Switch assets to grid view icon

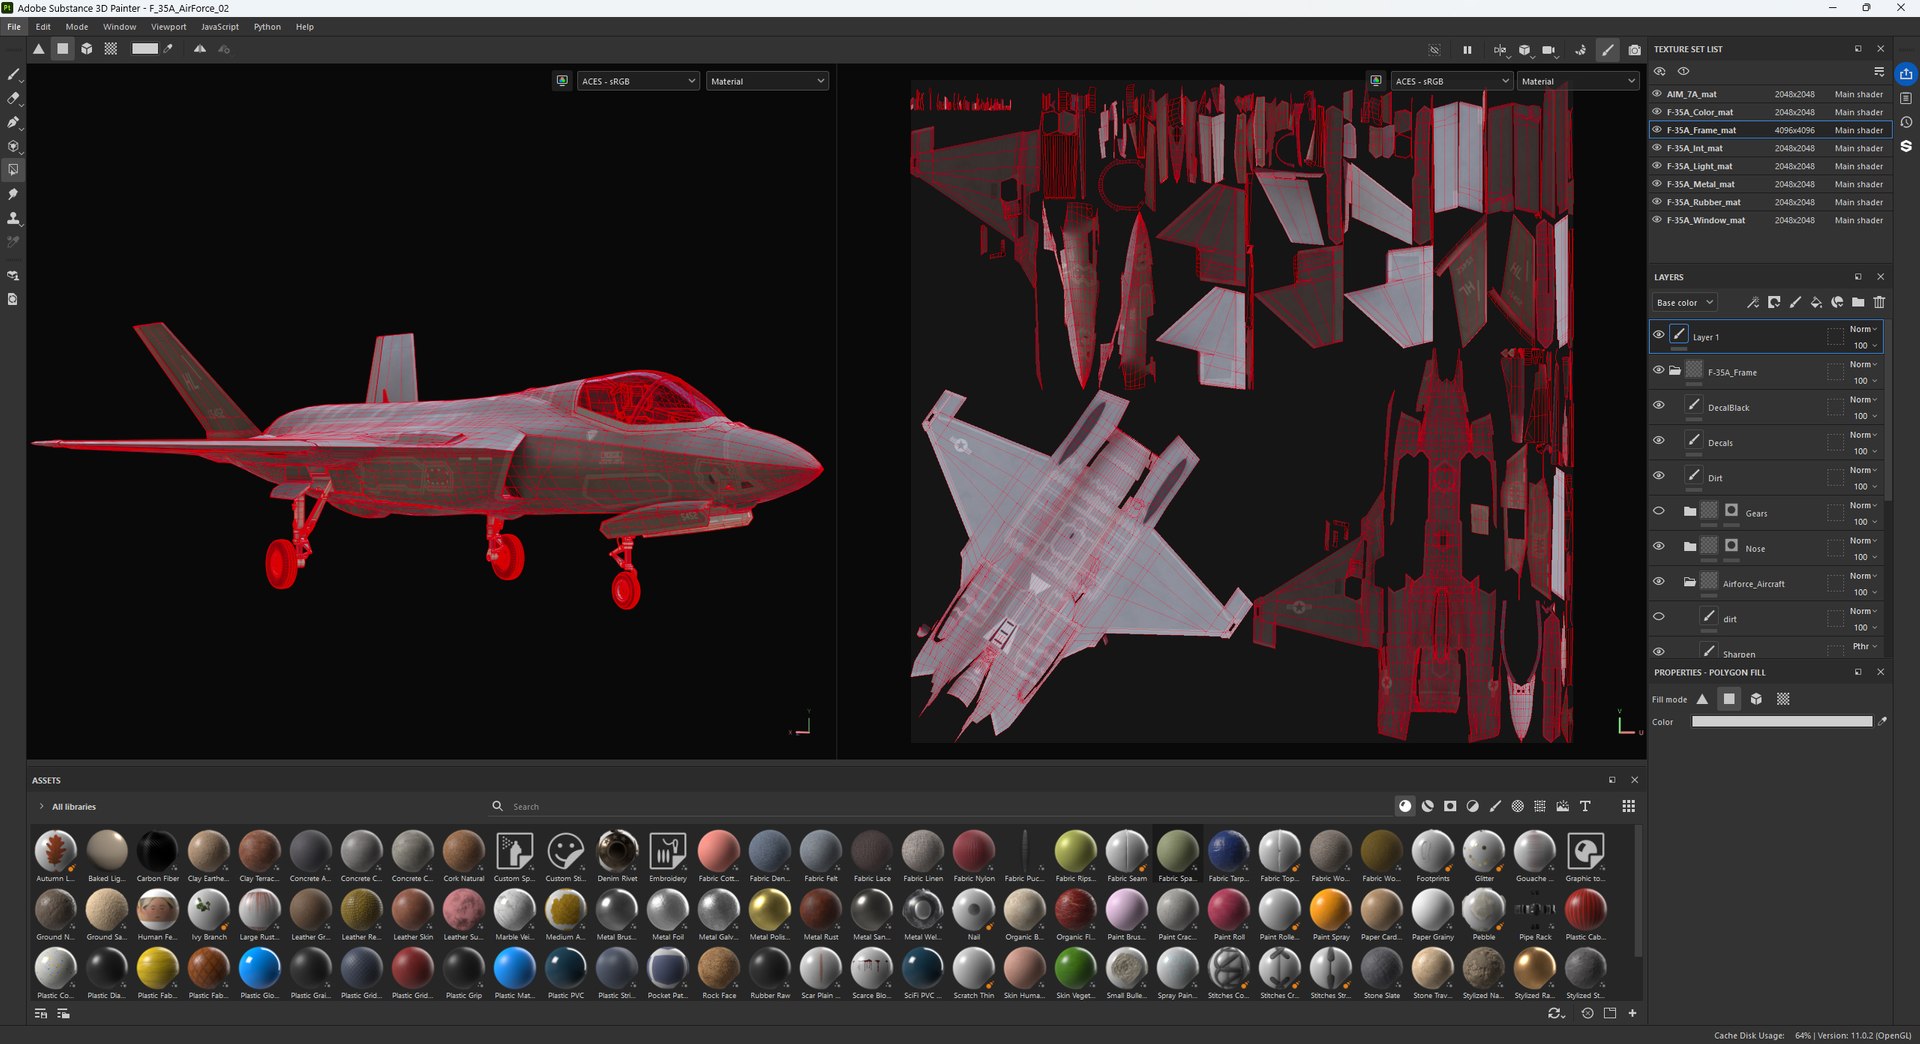1629,806
